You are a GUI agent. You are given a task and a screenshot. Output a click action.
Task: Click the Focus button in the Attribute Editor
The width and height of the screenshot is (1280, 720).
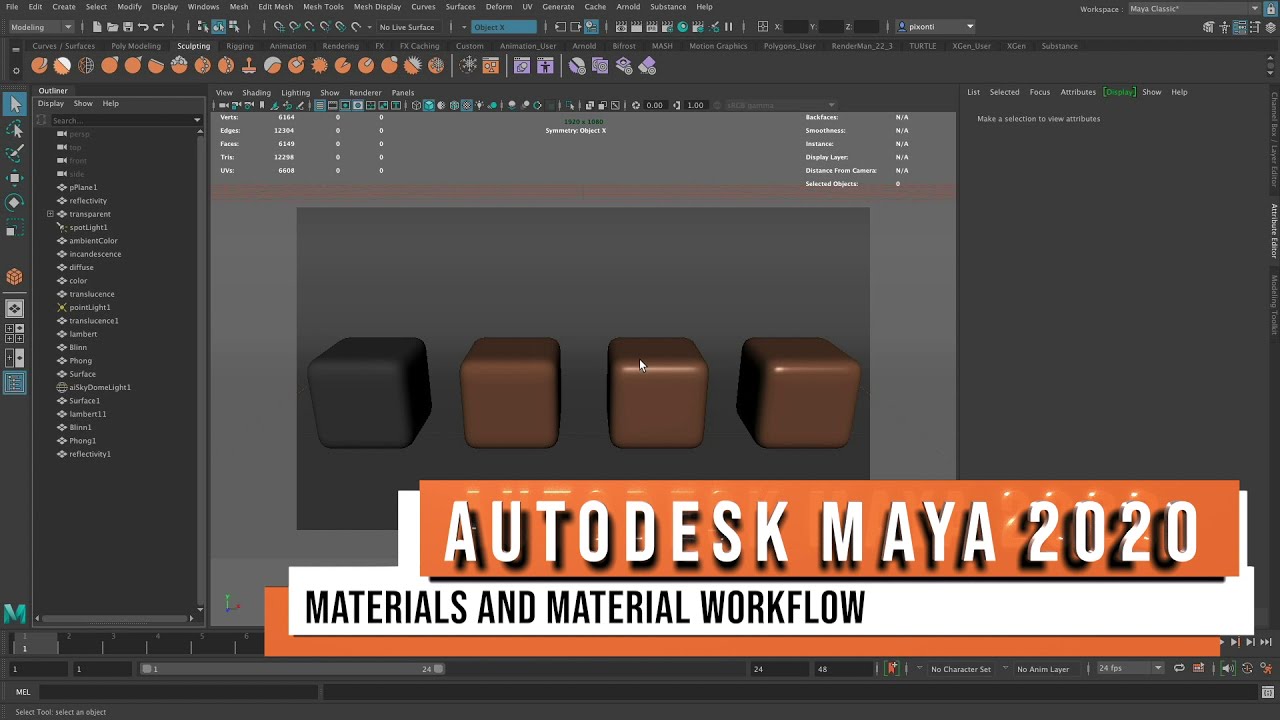tap(1040, 92)
